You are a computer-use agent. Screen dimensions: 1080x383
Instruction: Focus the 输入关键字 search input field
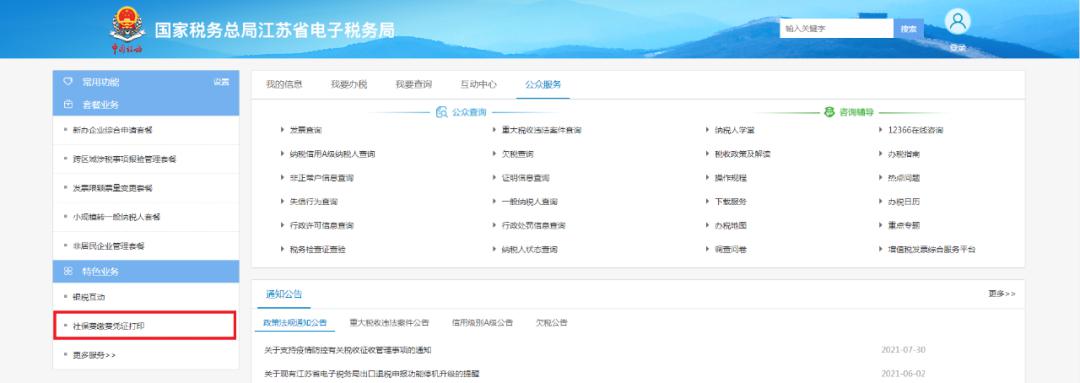click(x=837, y=29)
